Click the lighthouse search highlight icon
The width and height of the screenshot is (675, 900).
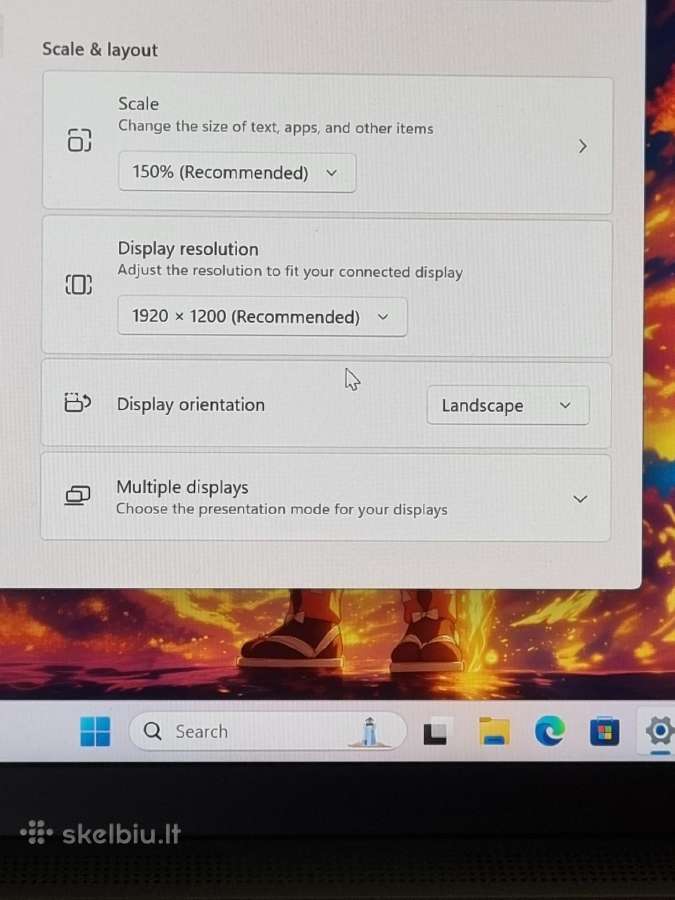(370, 731)
